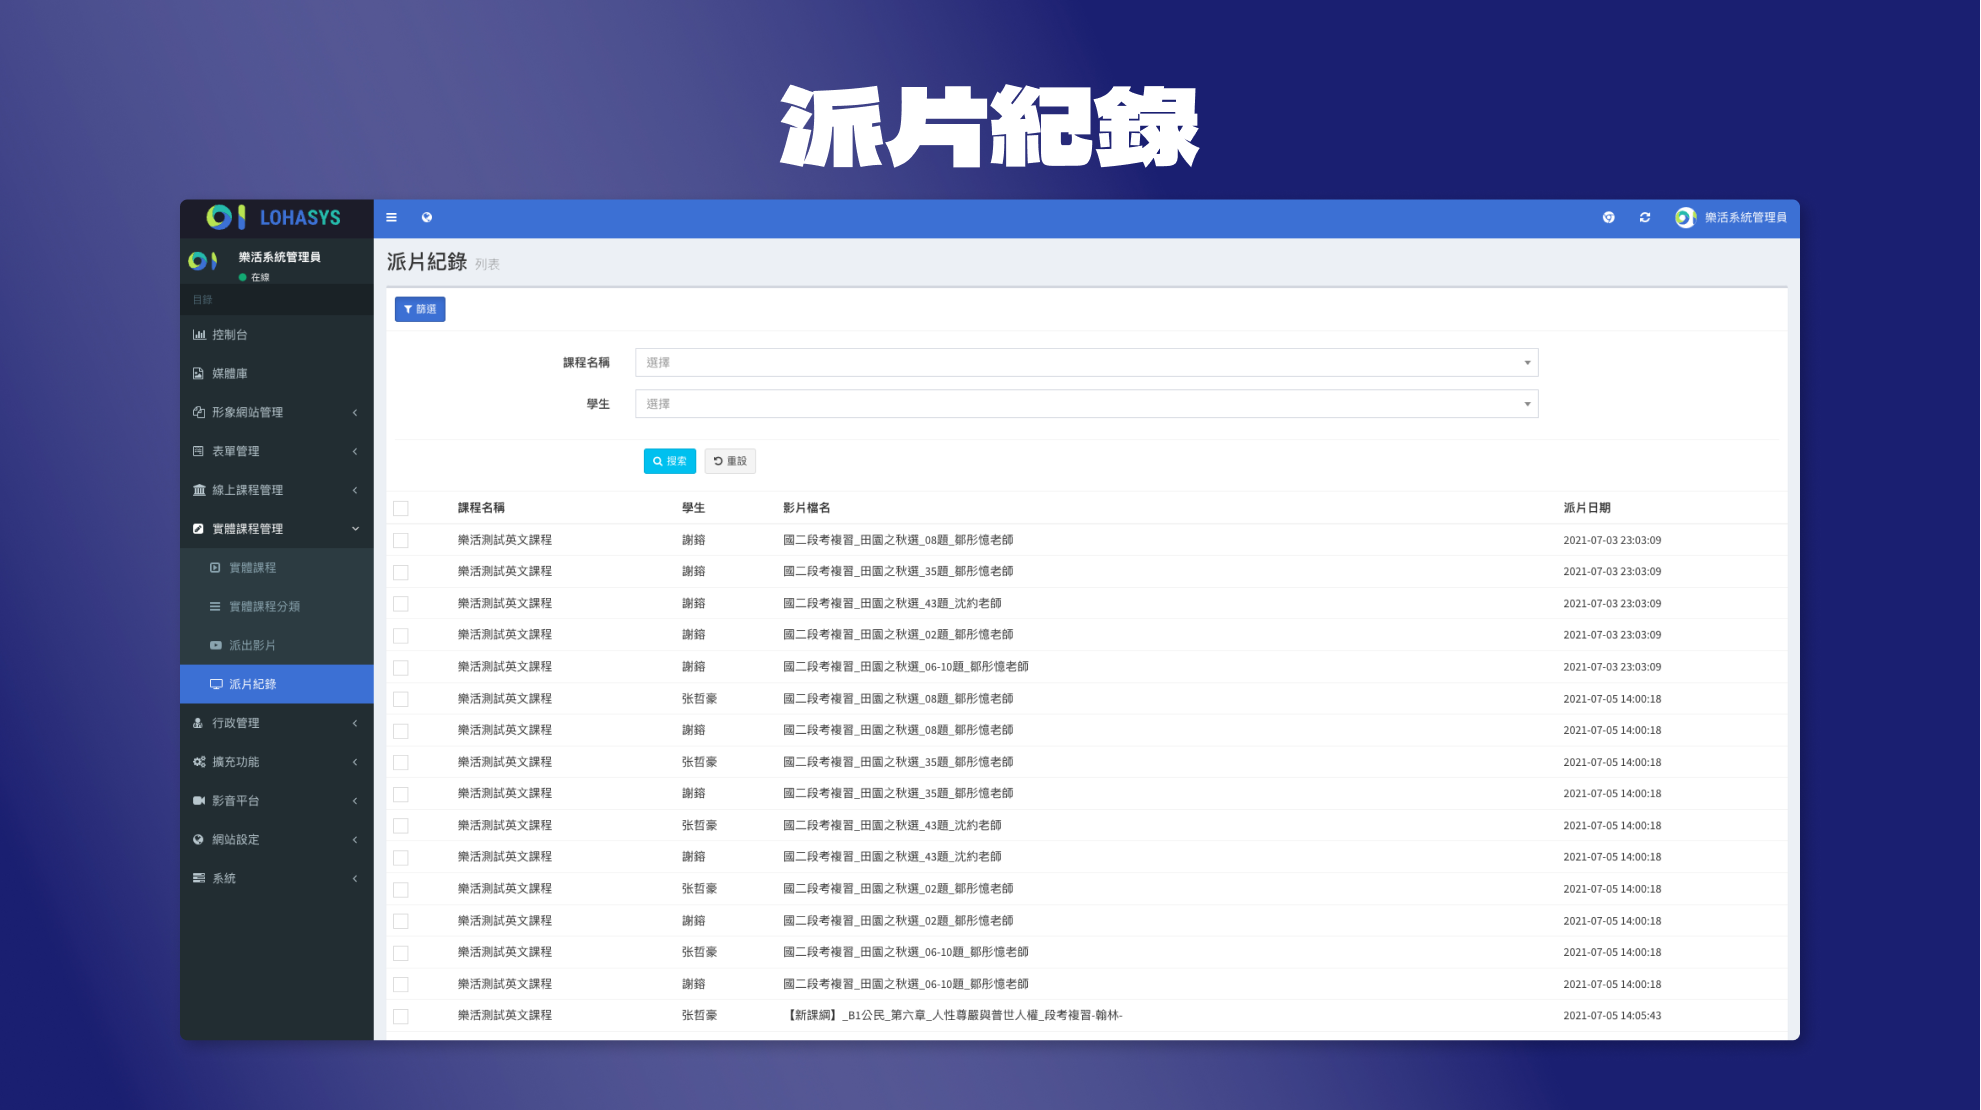Open the 實體課程分類 submenu item
Image resolution: width=1981 pixels, height=1110 pixels.
pos(277,607)
